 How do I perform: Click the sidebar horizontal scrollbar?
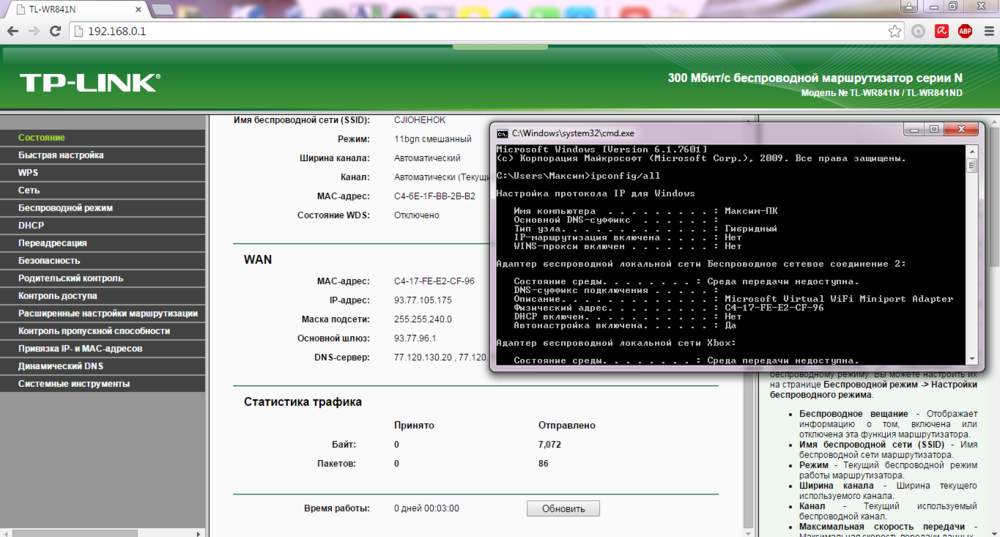(x=102, y=533)
